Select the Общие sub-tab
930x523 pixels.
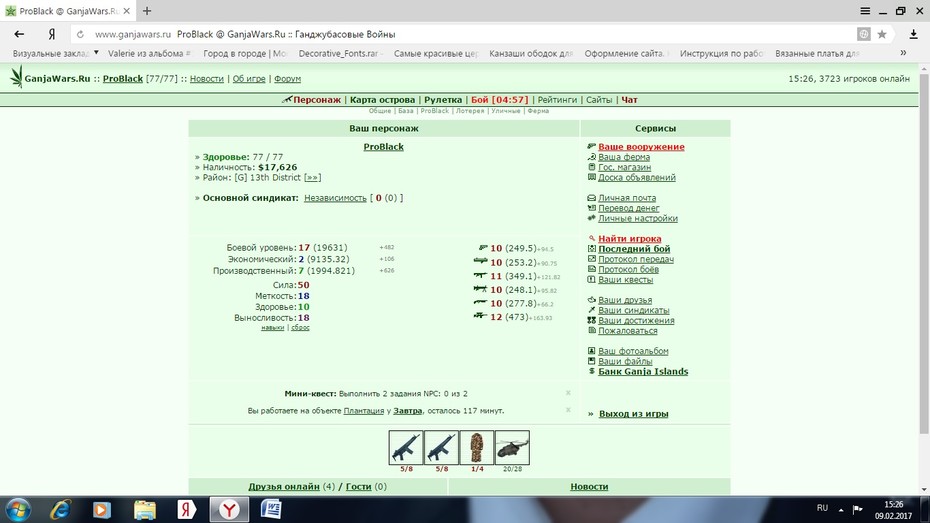[x=380, y=111]
